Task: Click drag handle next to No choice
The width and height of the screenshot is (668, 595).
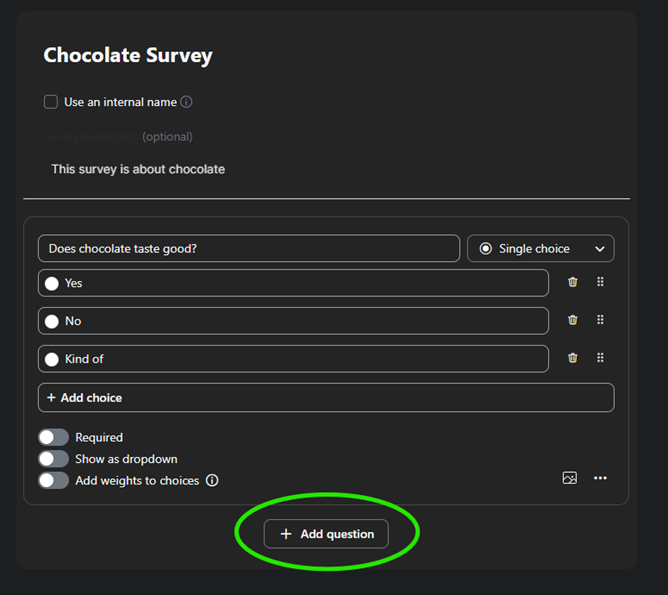Action: [600, 320]
